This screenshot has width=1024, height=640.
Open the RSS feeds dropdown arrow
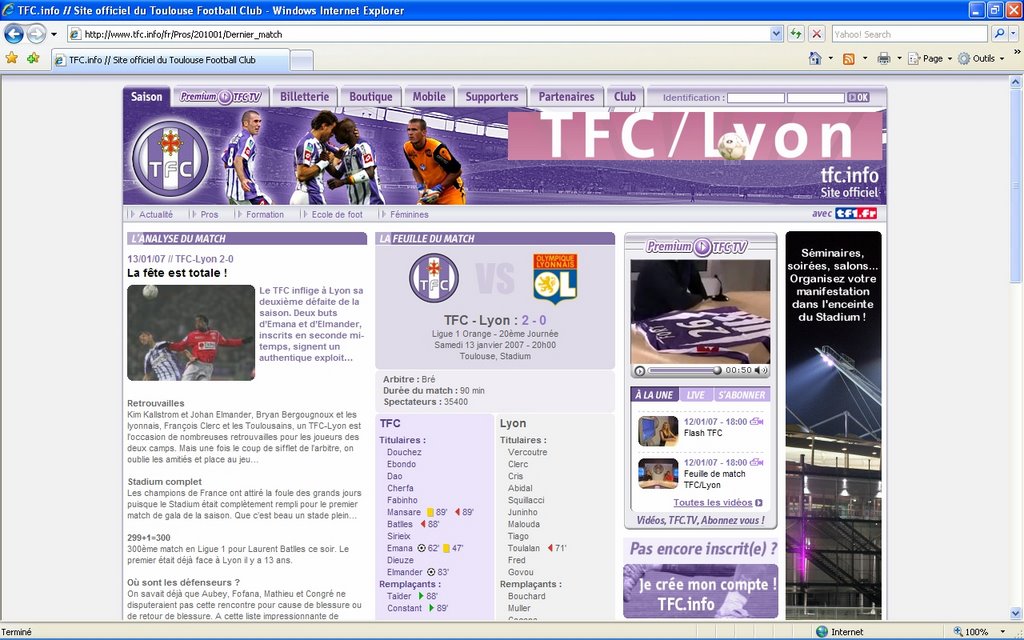[x=865, y=58]
